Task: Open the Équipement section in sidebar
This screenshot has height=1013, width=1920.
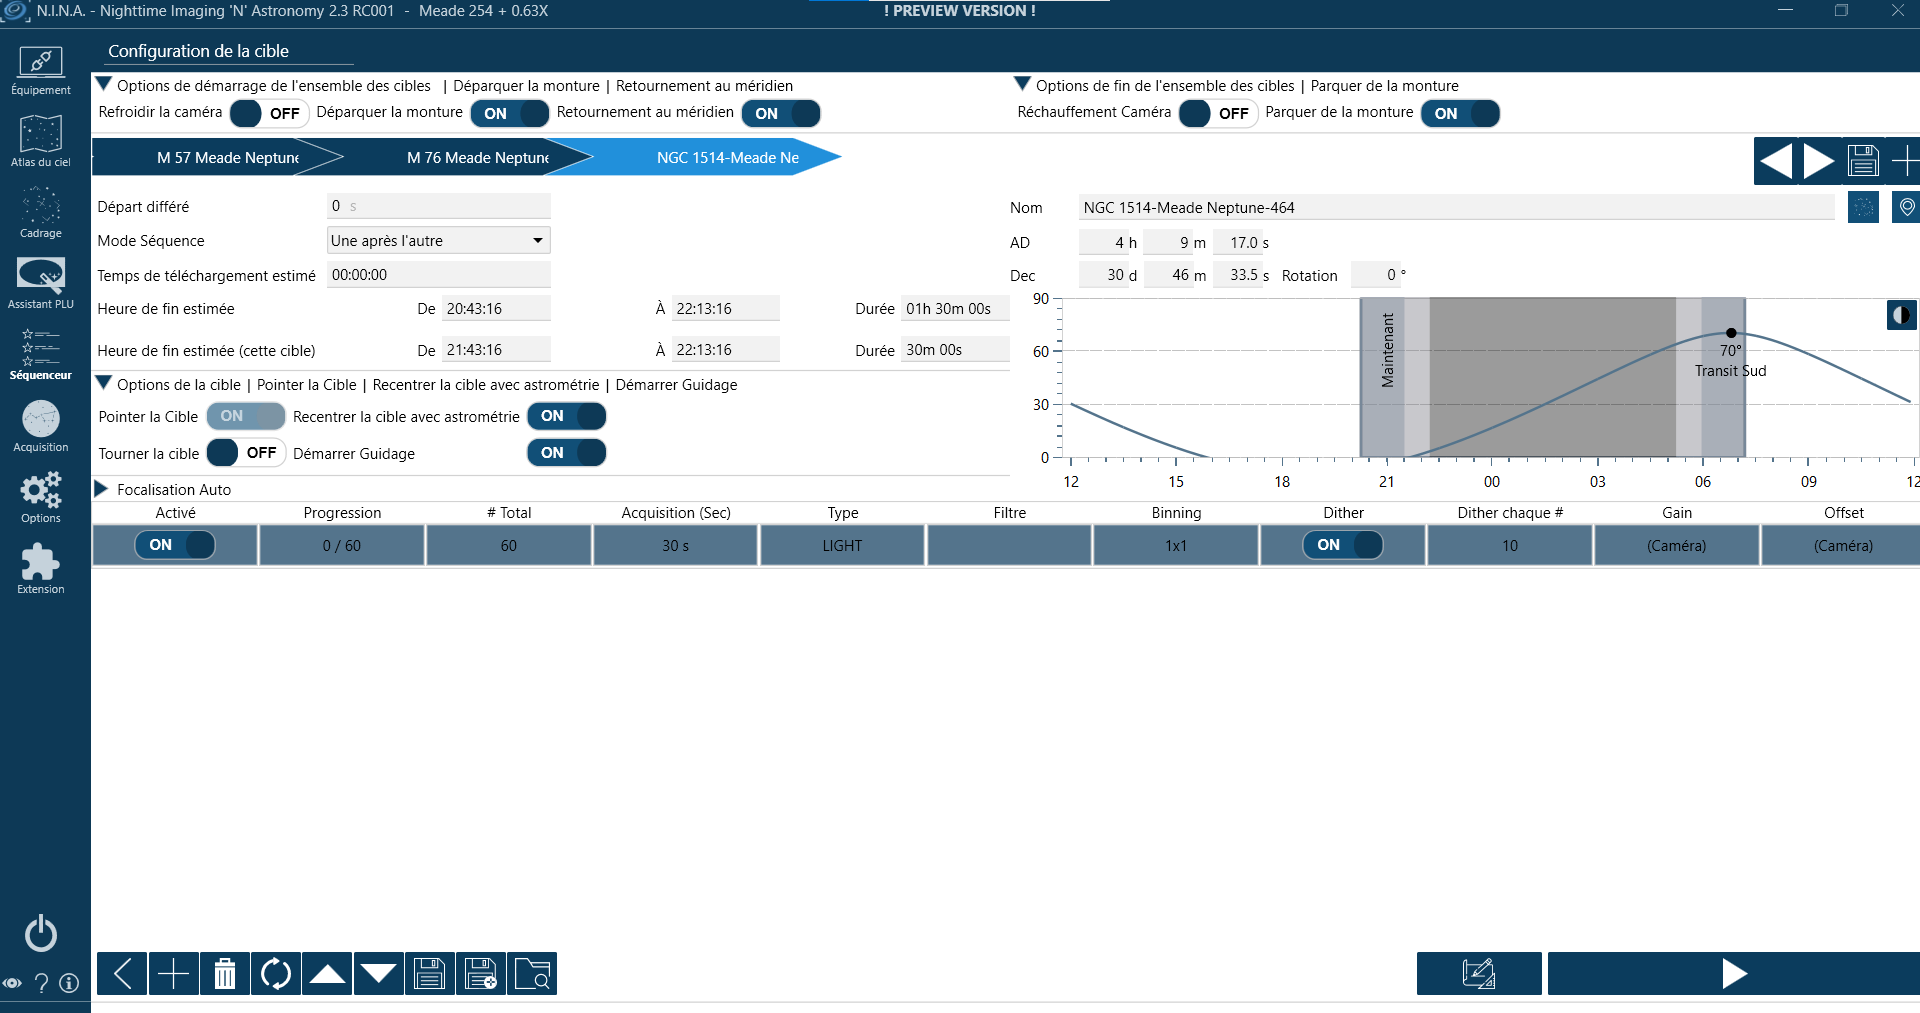Action: click(41, 70)
